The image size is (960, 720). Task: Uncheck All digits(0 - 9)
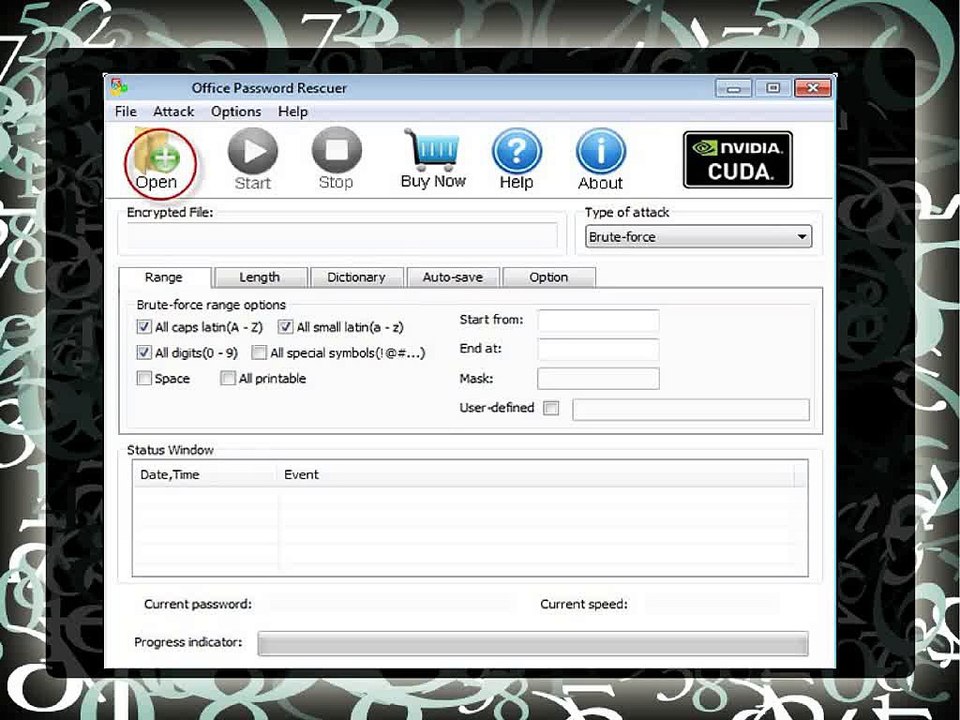pyautogui.click(x=144, y=353)
